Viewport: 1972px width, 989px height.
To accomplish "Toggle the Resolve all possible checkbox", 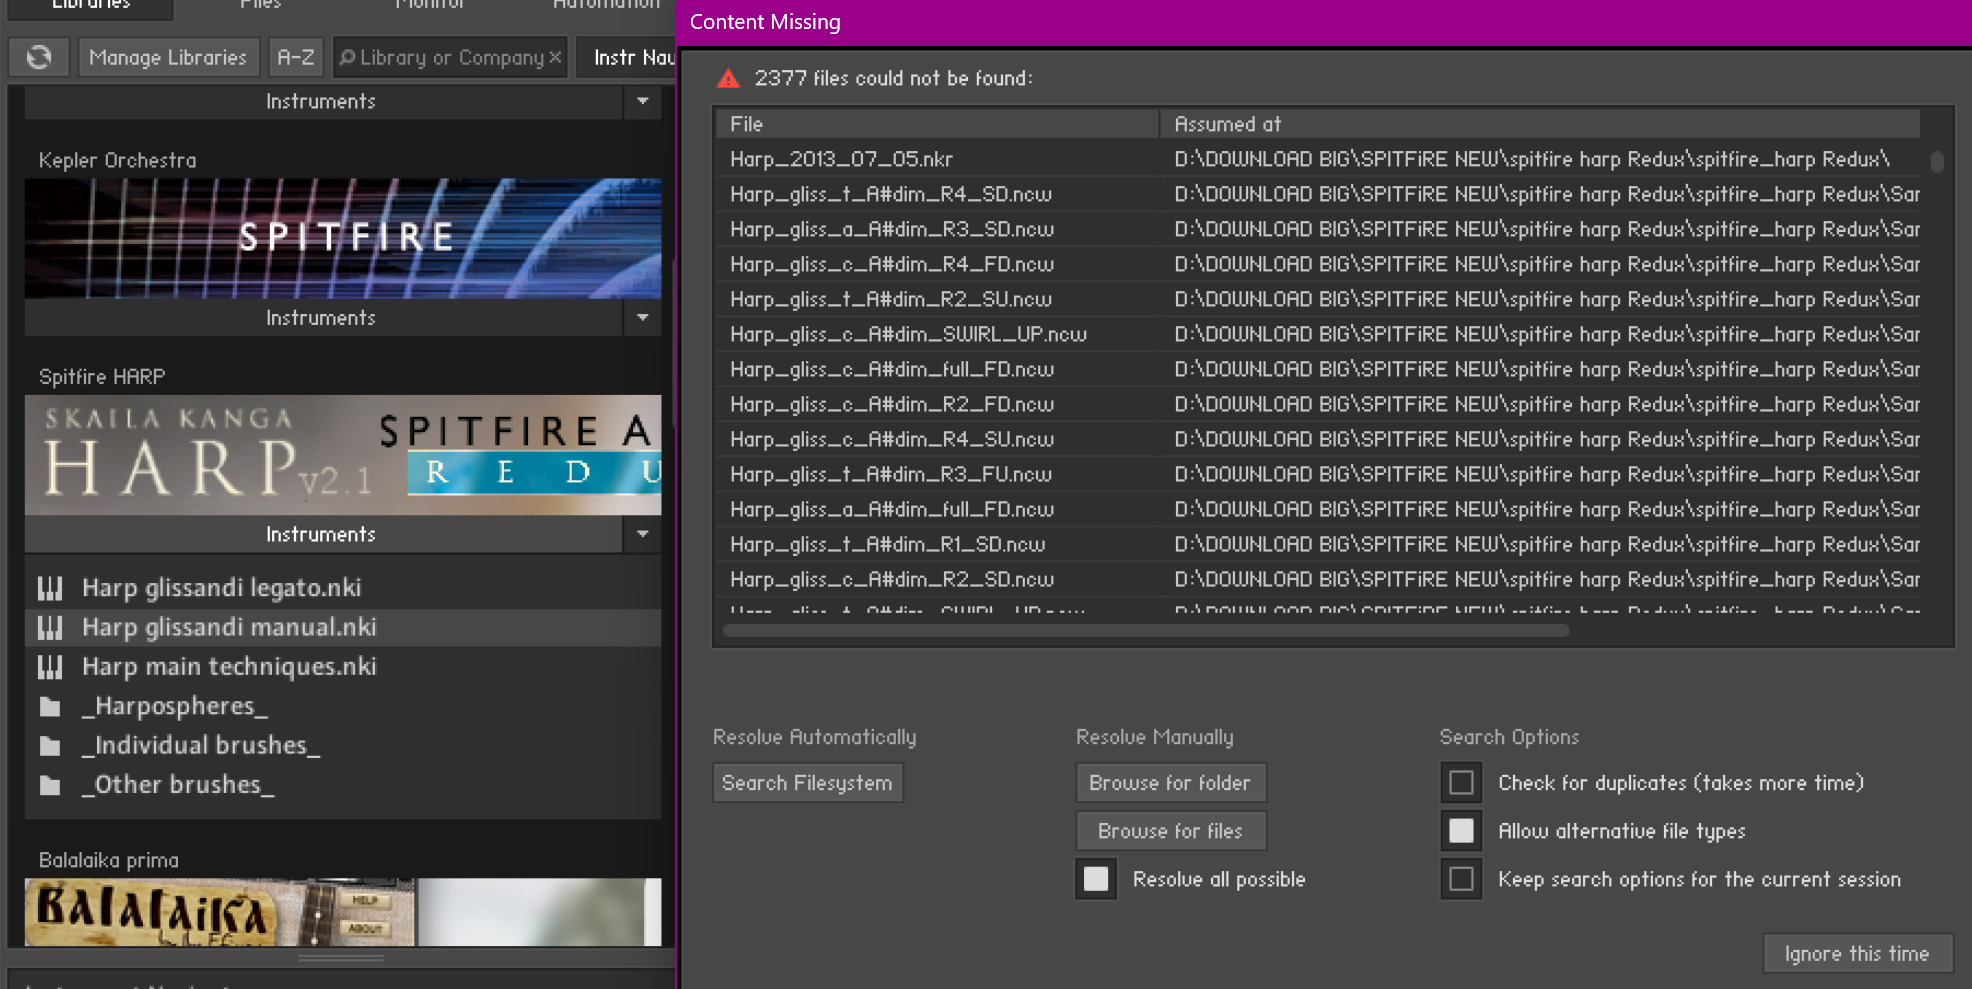I will click(x=1096, y=879).
